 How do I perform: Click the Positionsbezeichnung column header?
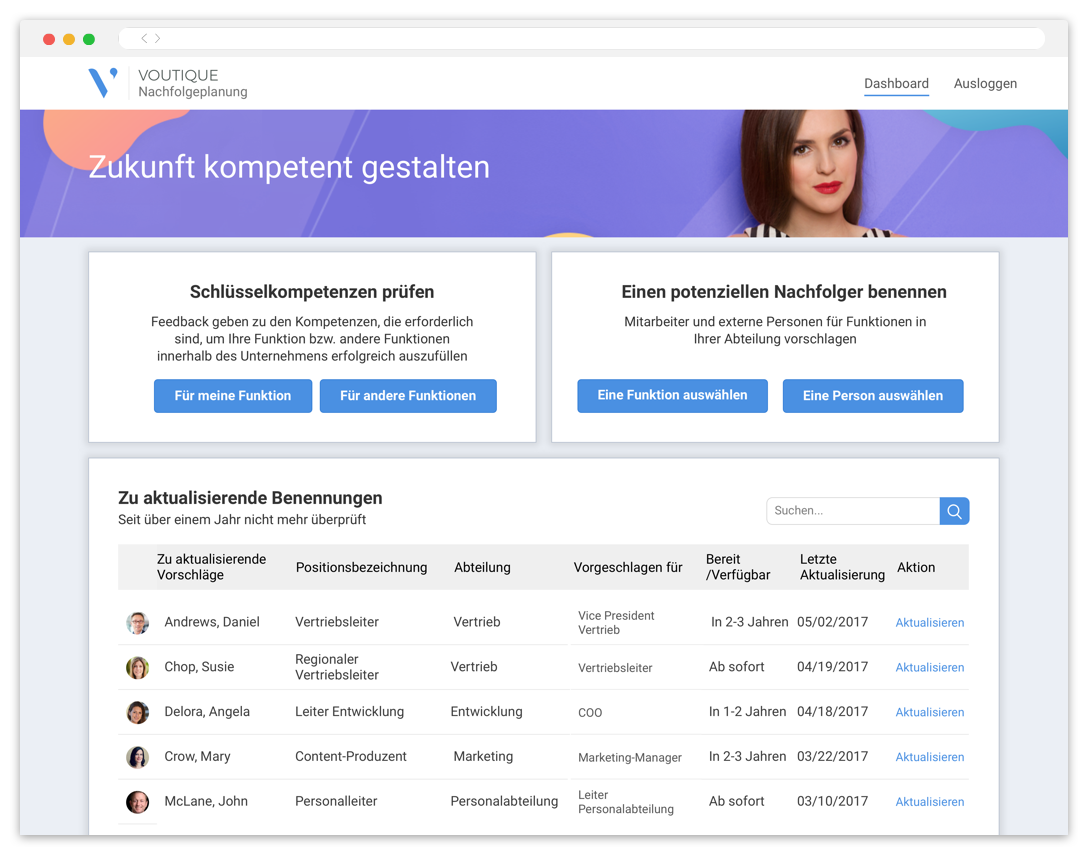click(x=362, y=568)
